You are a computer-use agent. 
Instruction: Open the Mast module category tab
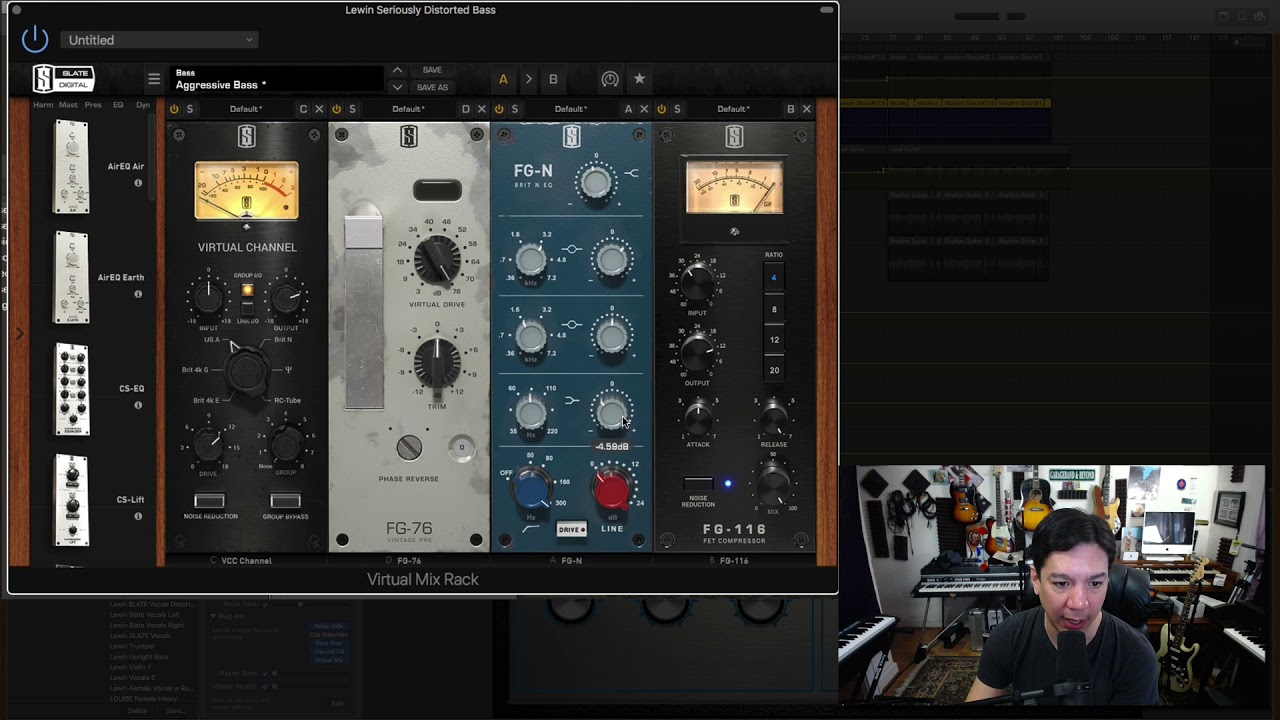pyautogui.click(x=68, y=105)
